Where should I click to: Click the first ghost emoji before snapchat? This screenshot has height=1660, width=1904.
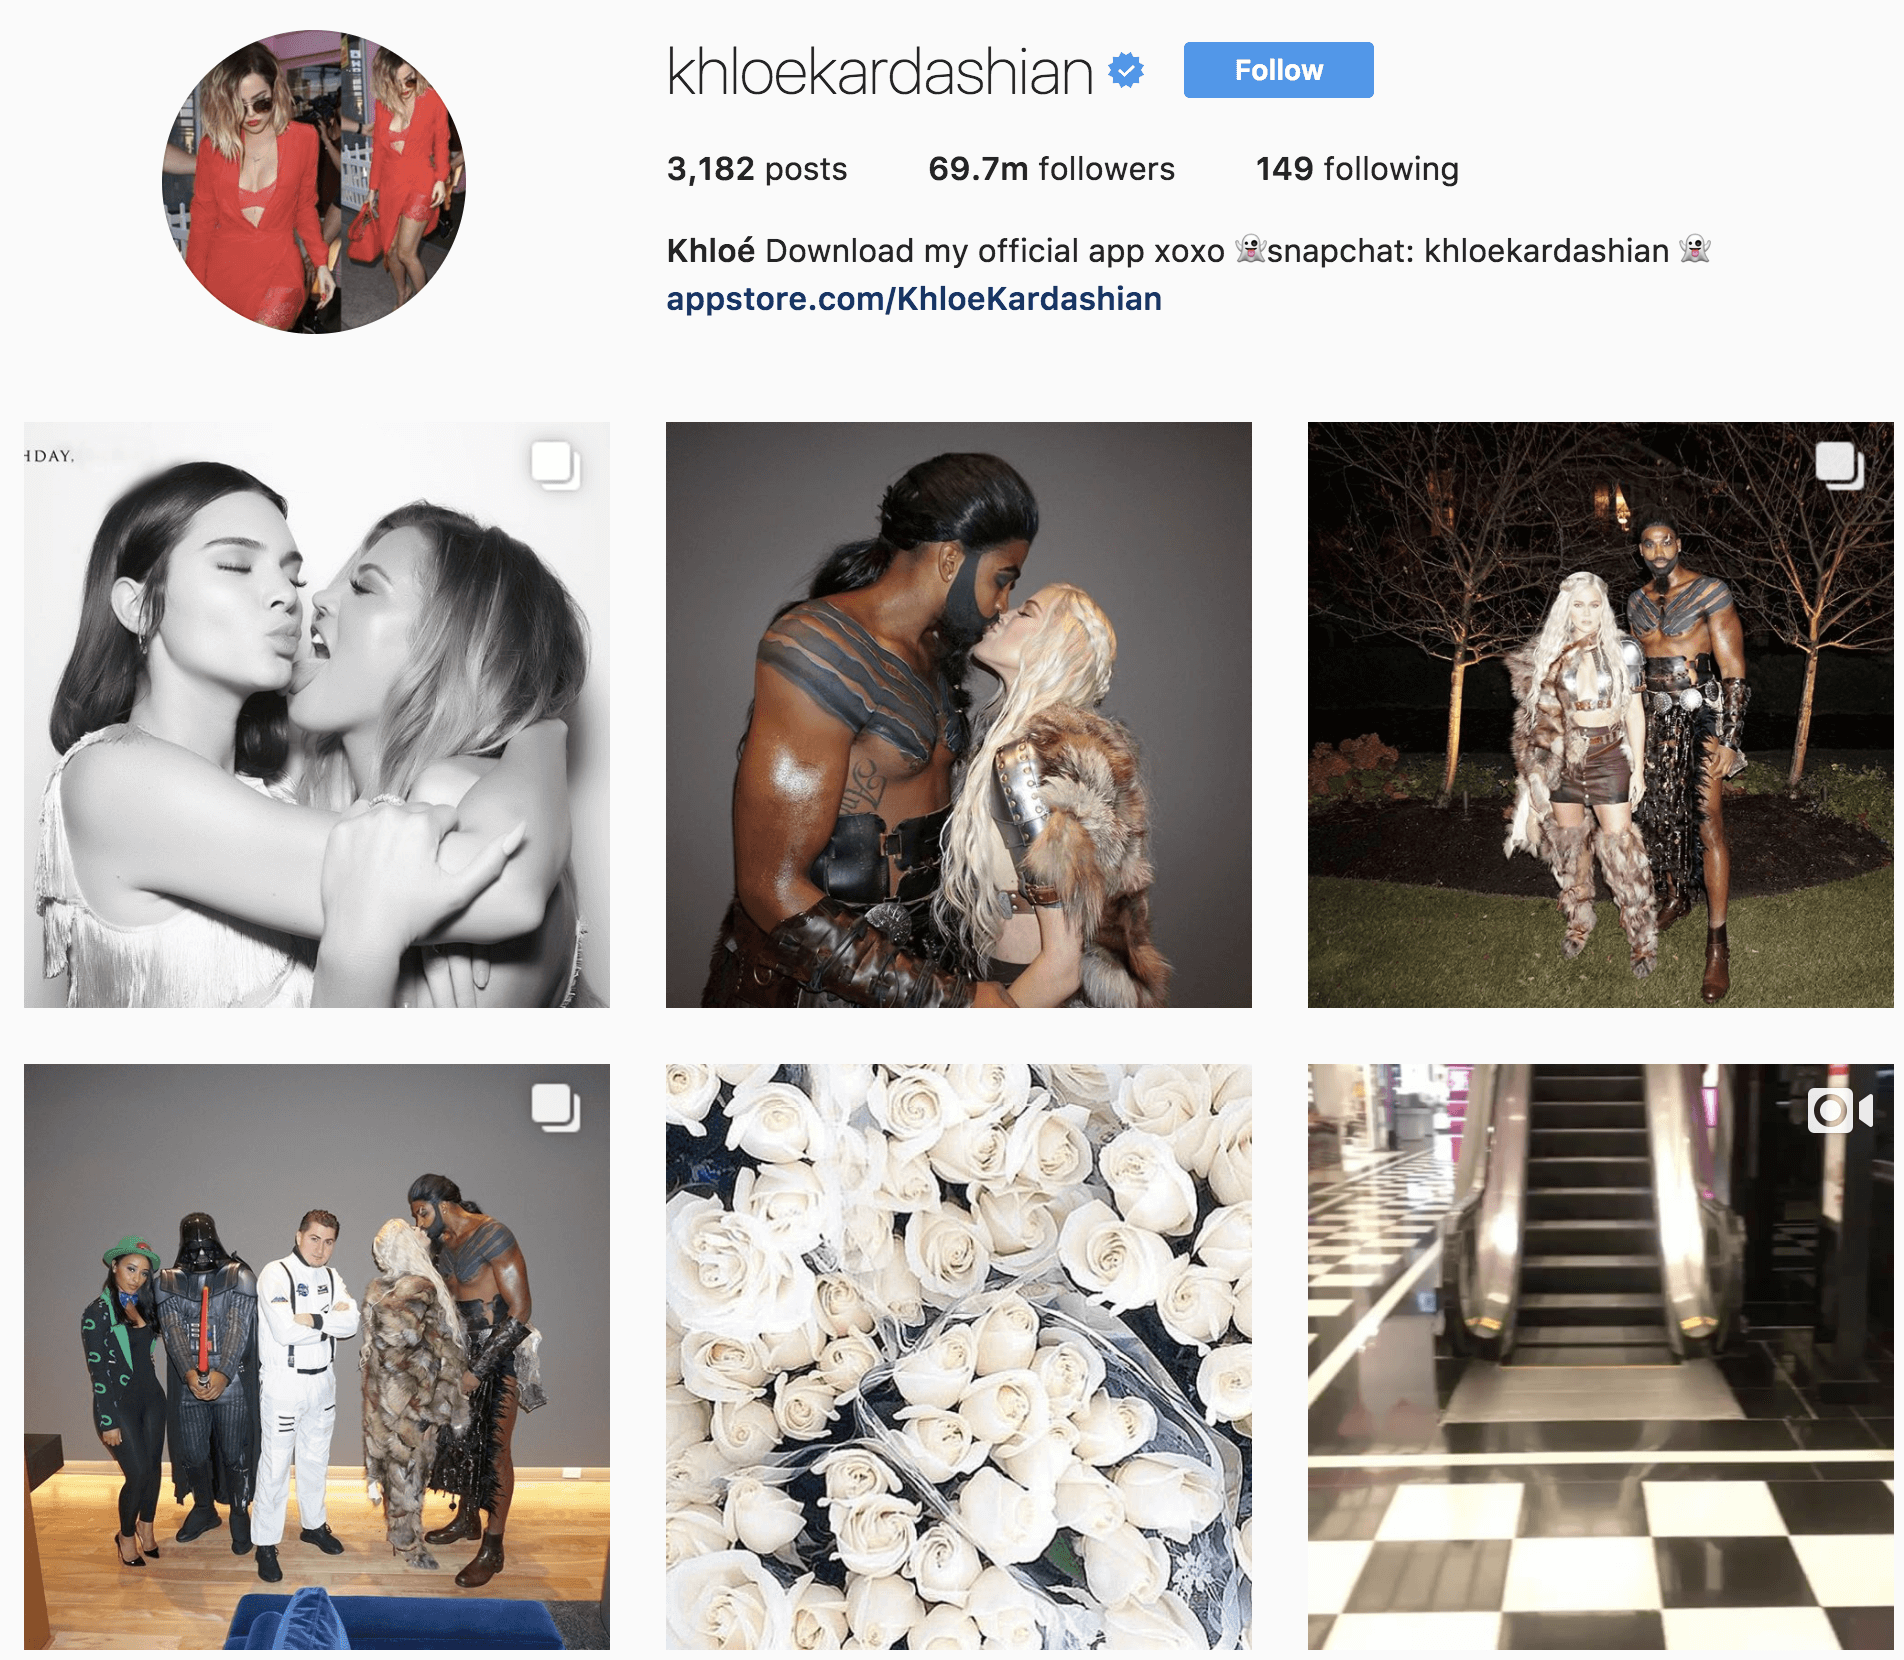click(x=1250, y=249)
